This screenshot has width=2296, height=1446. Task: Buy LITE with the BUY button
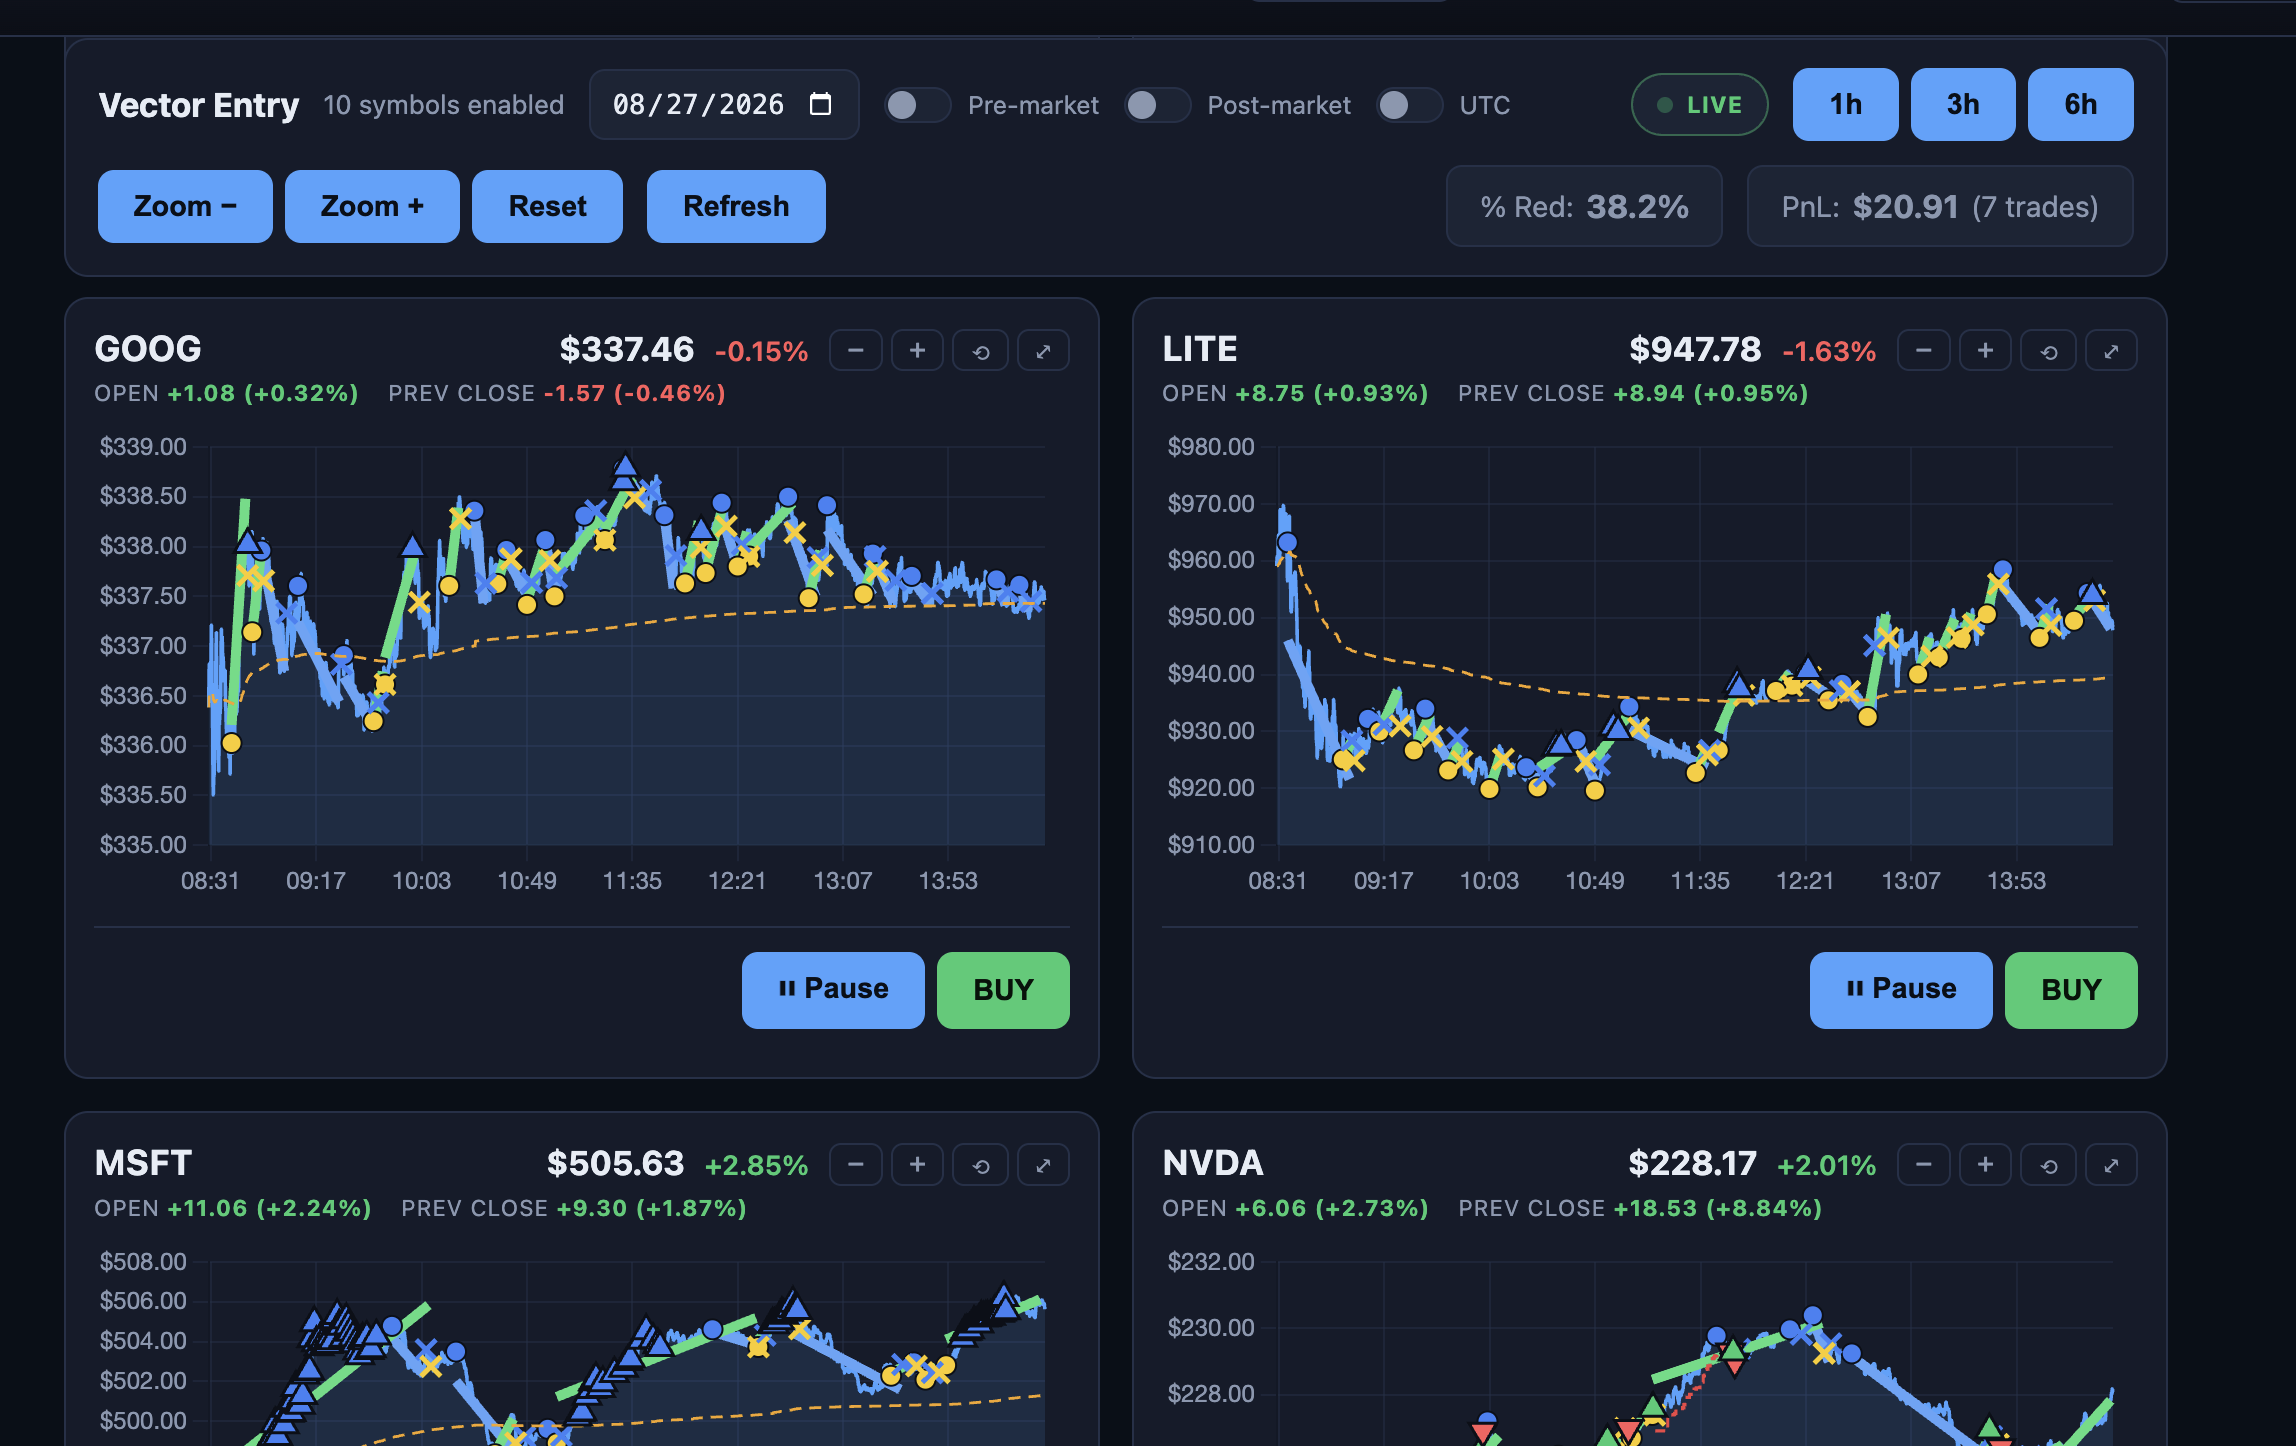pos(2071,990)
